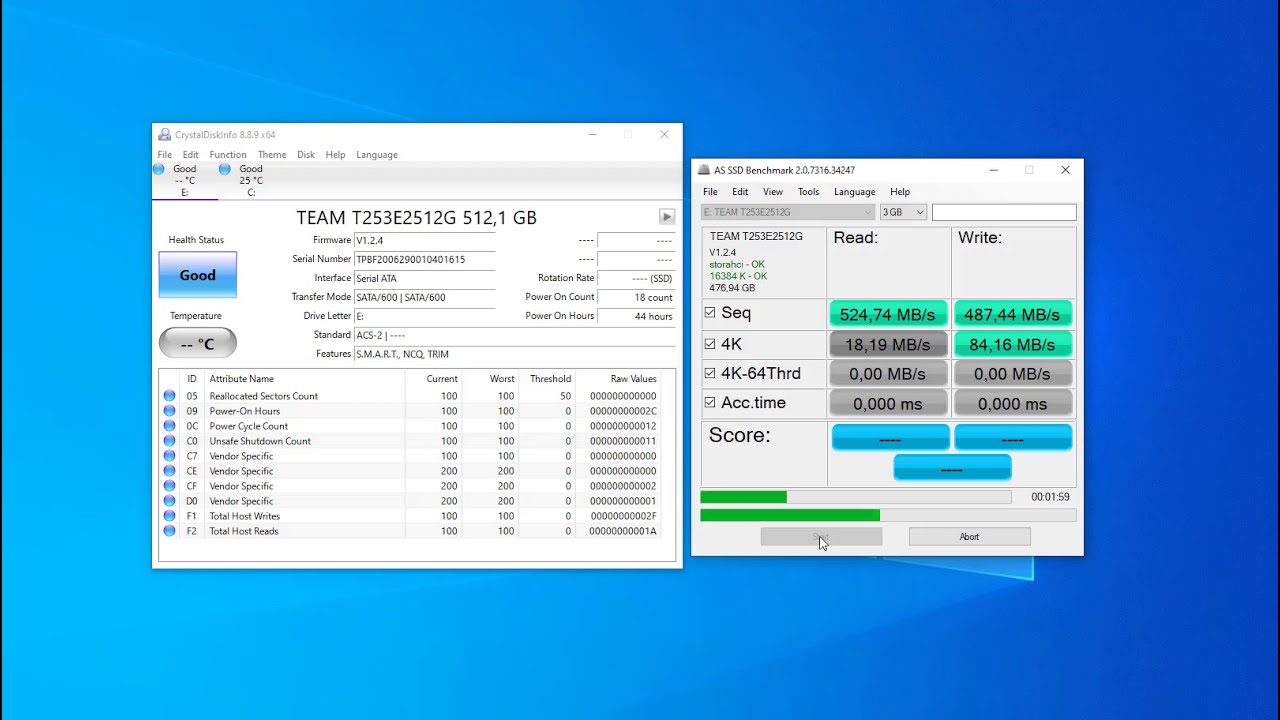Viewport: 1280px width, 720px height.
Task: Open Help menu in AS SSD Benchmark
Action: tap(900, 192)
